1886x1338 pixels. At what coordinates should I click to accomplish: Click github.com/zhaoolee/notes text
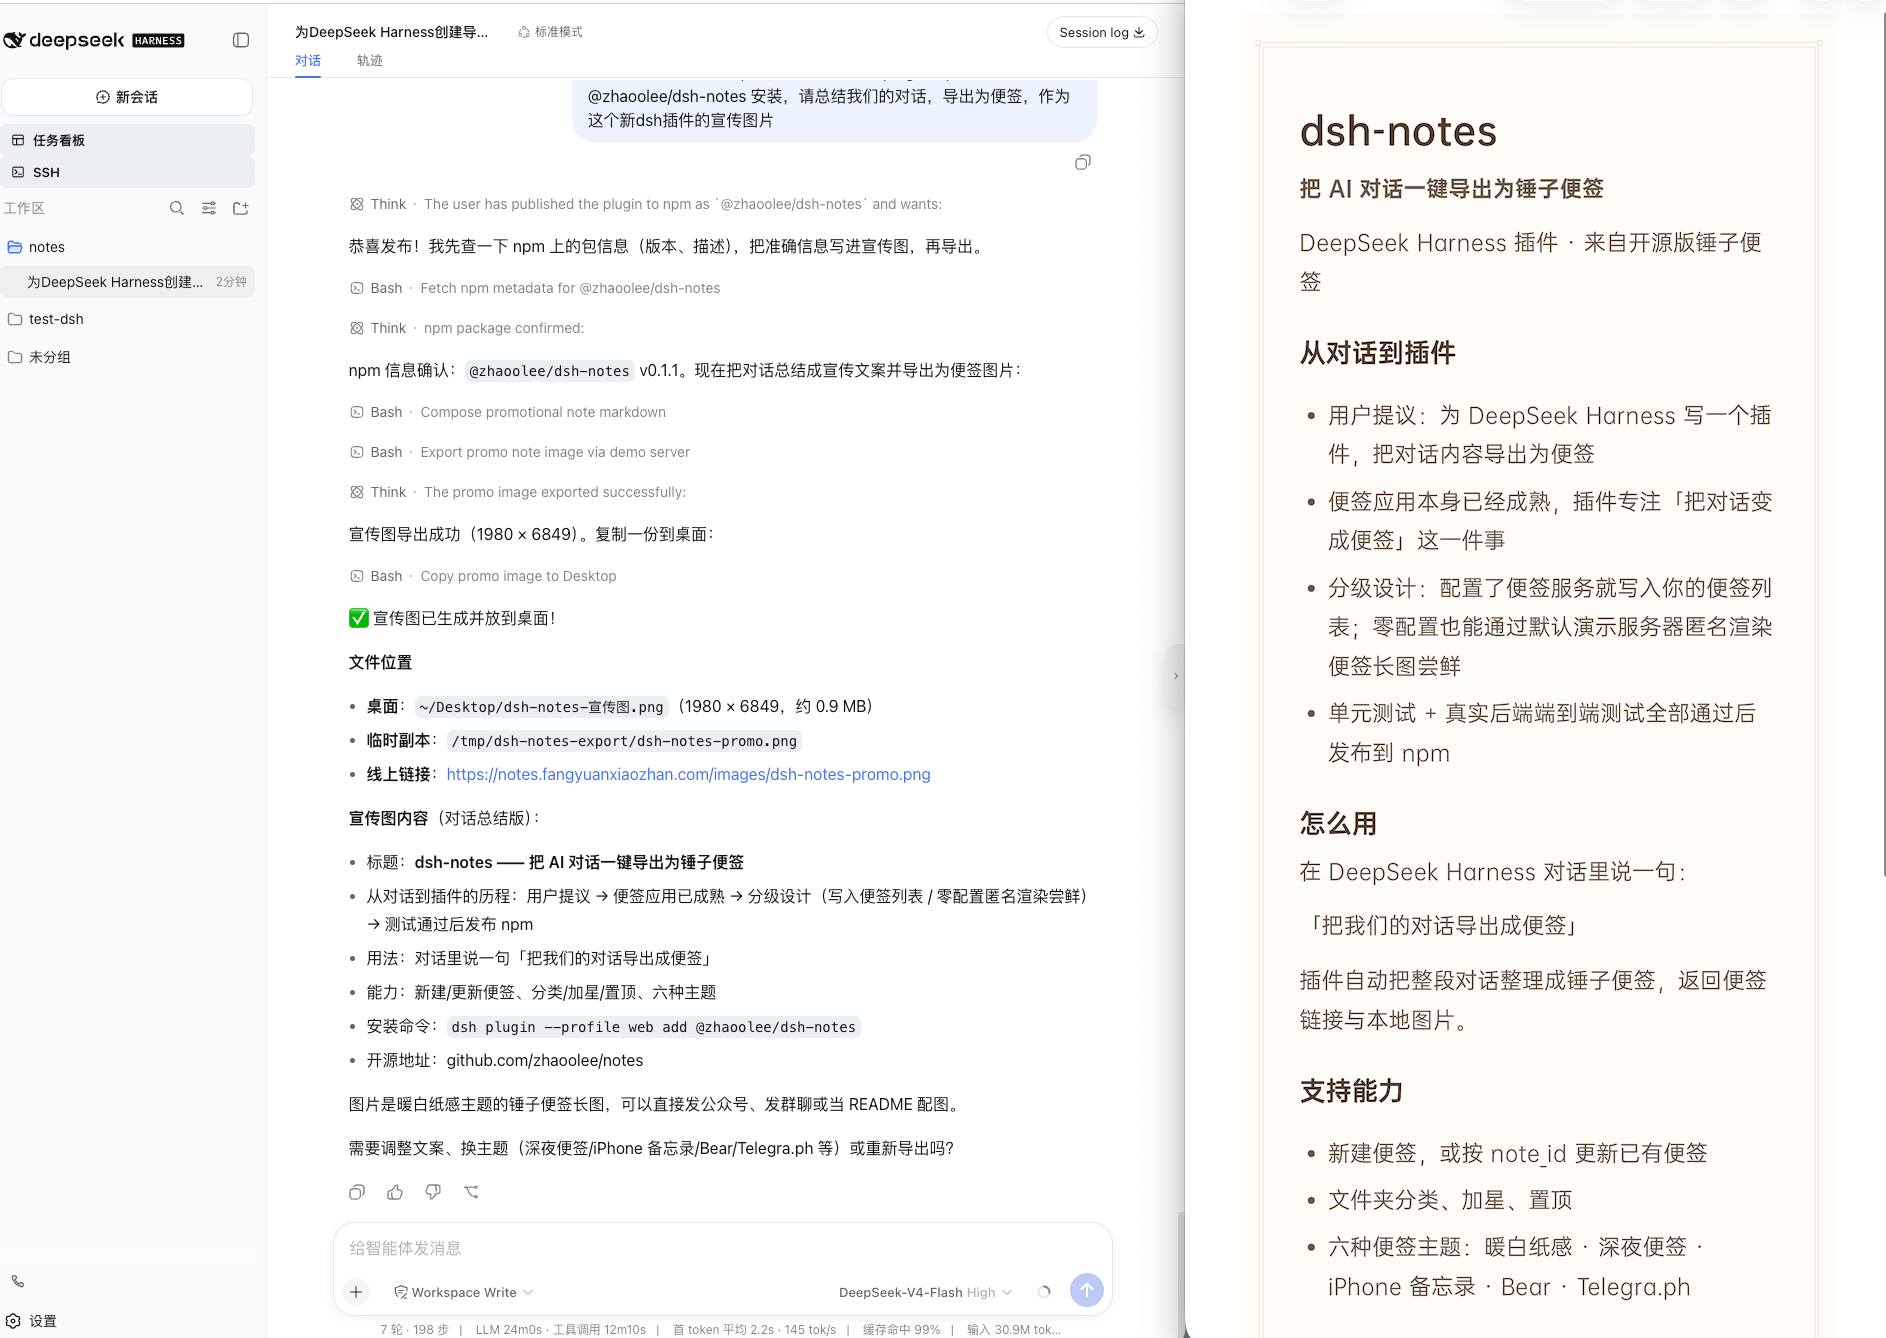[x=545, y=1060]
